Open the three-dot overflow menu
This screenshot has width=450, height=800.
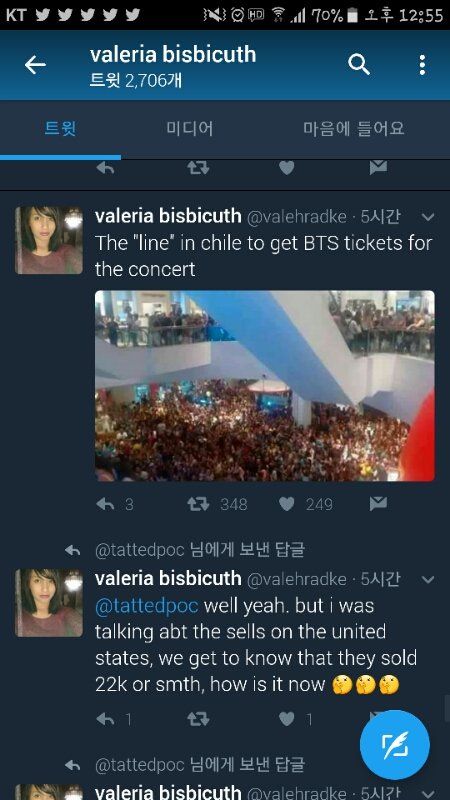tap(422, 65)
